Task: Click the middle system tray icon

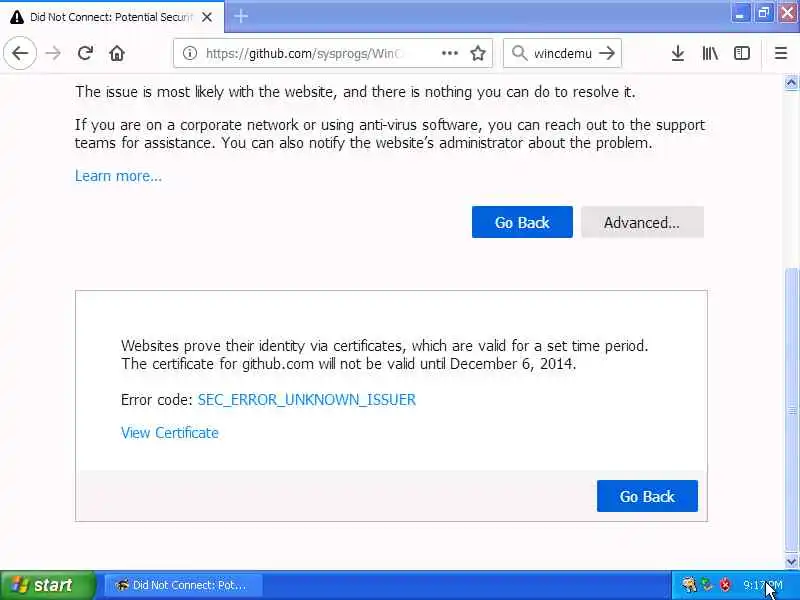Action: click(x=707, y=585)
